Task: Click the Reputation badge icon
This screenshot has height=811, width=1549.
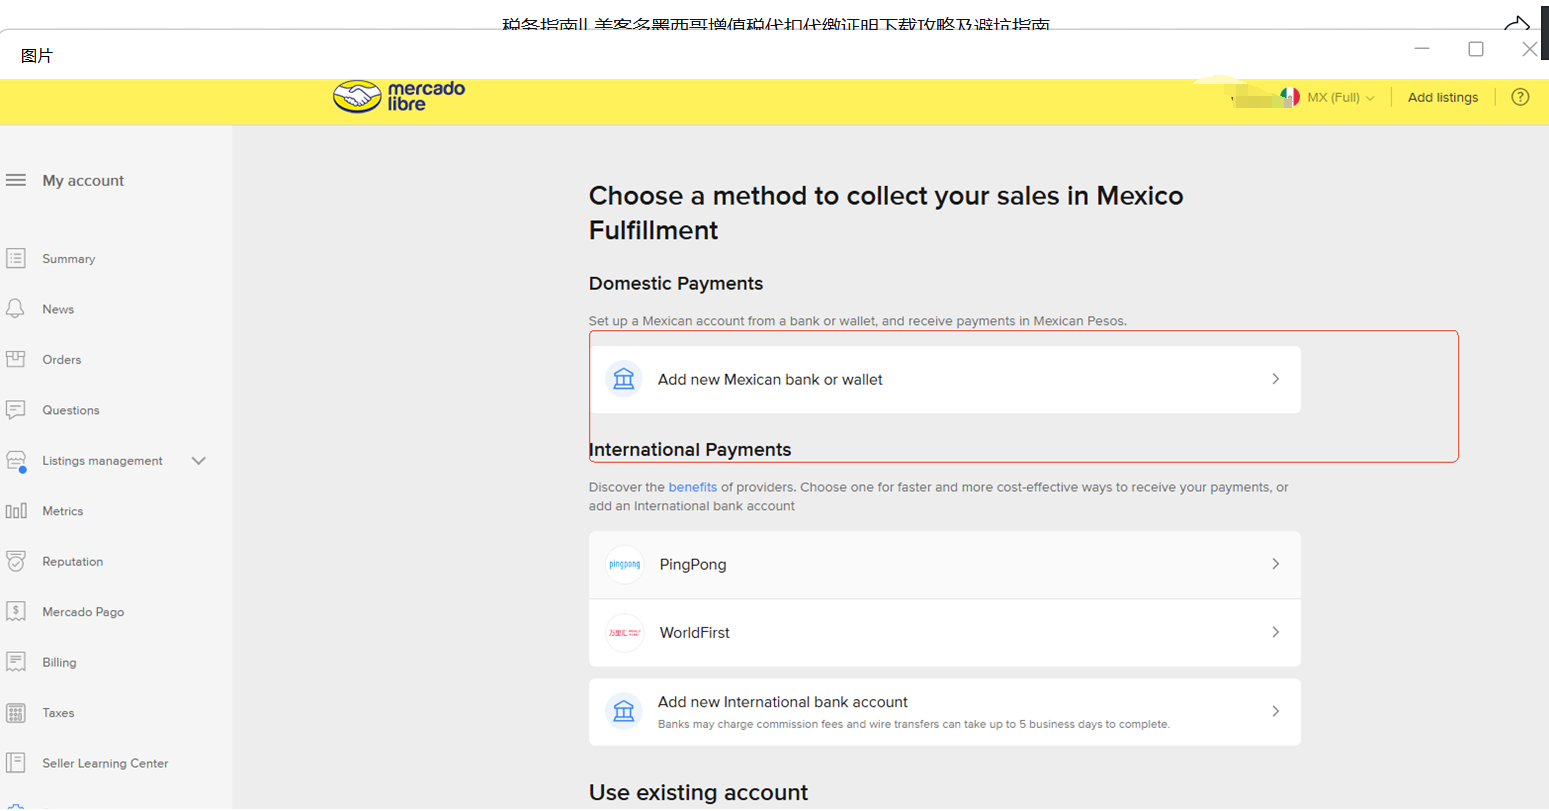Action: pos(16,561)
